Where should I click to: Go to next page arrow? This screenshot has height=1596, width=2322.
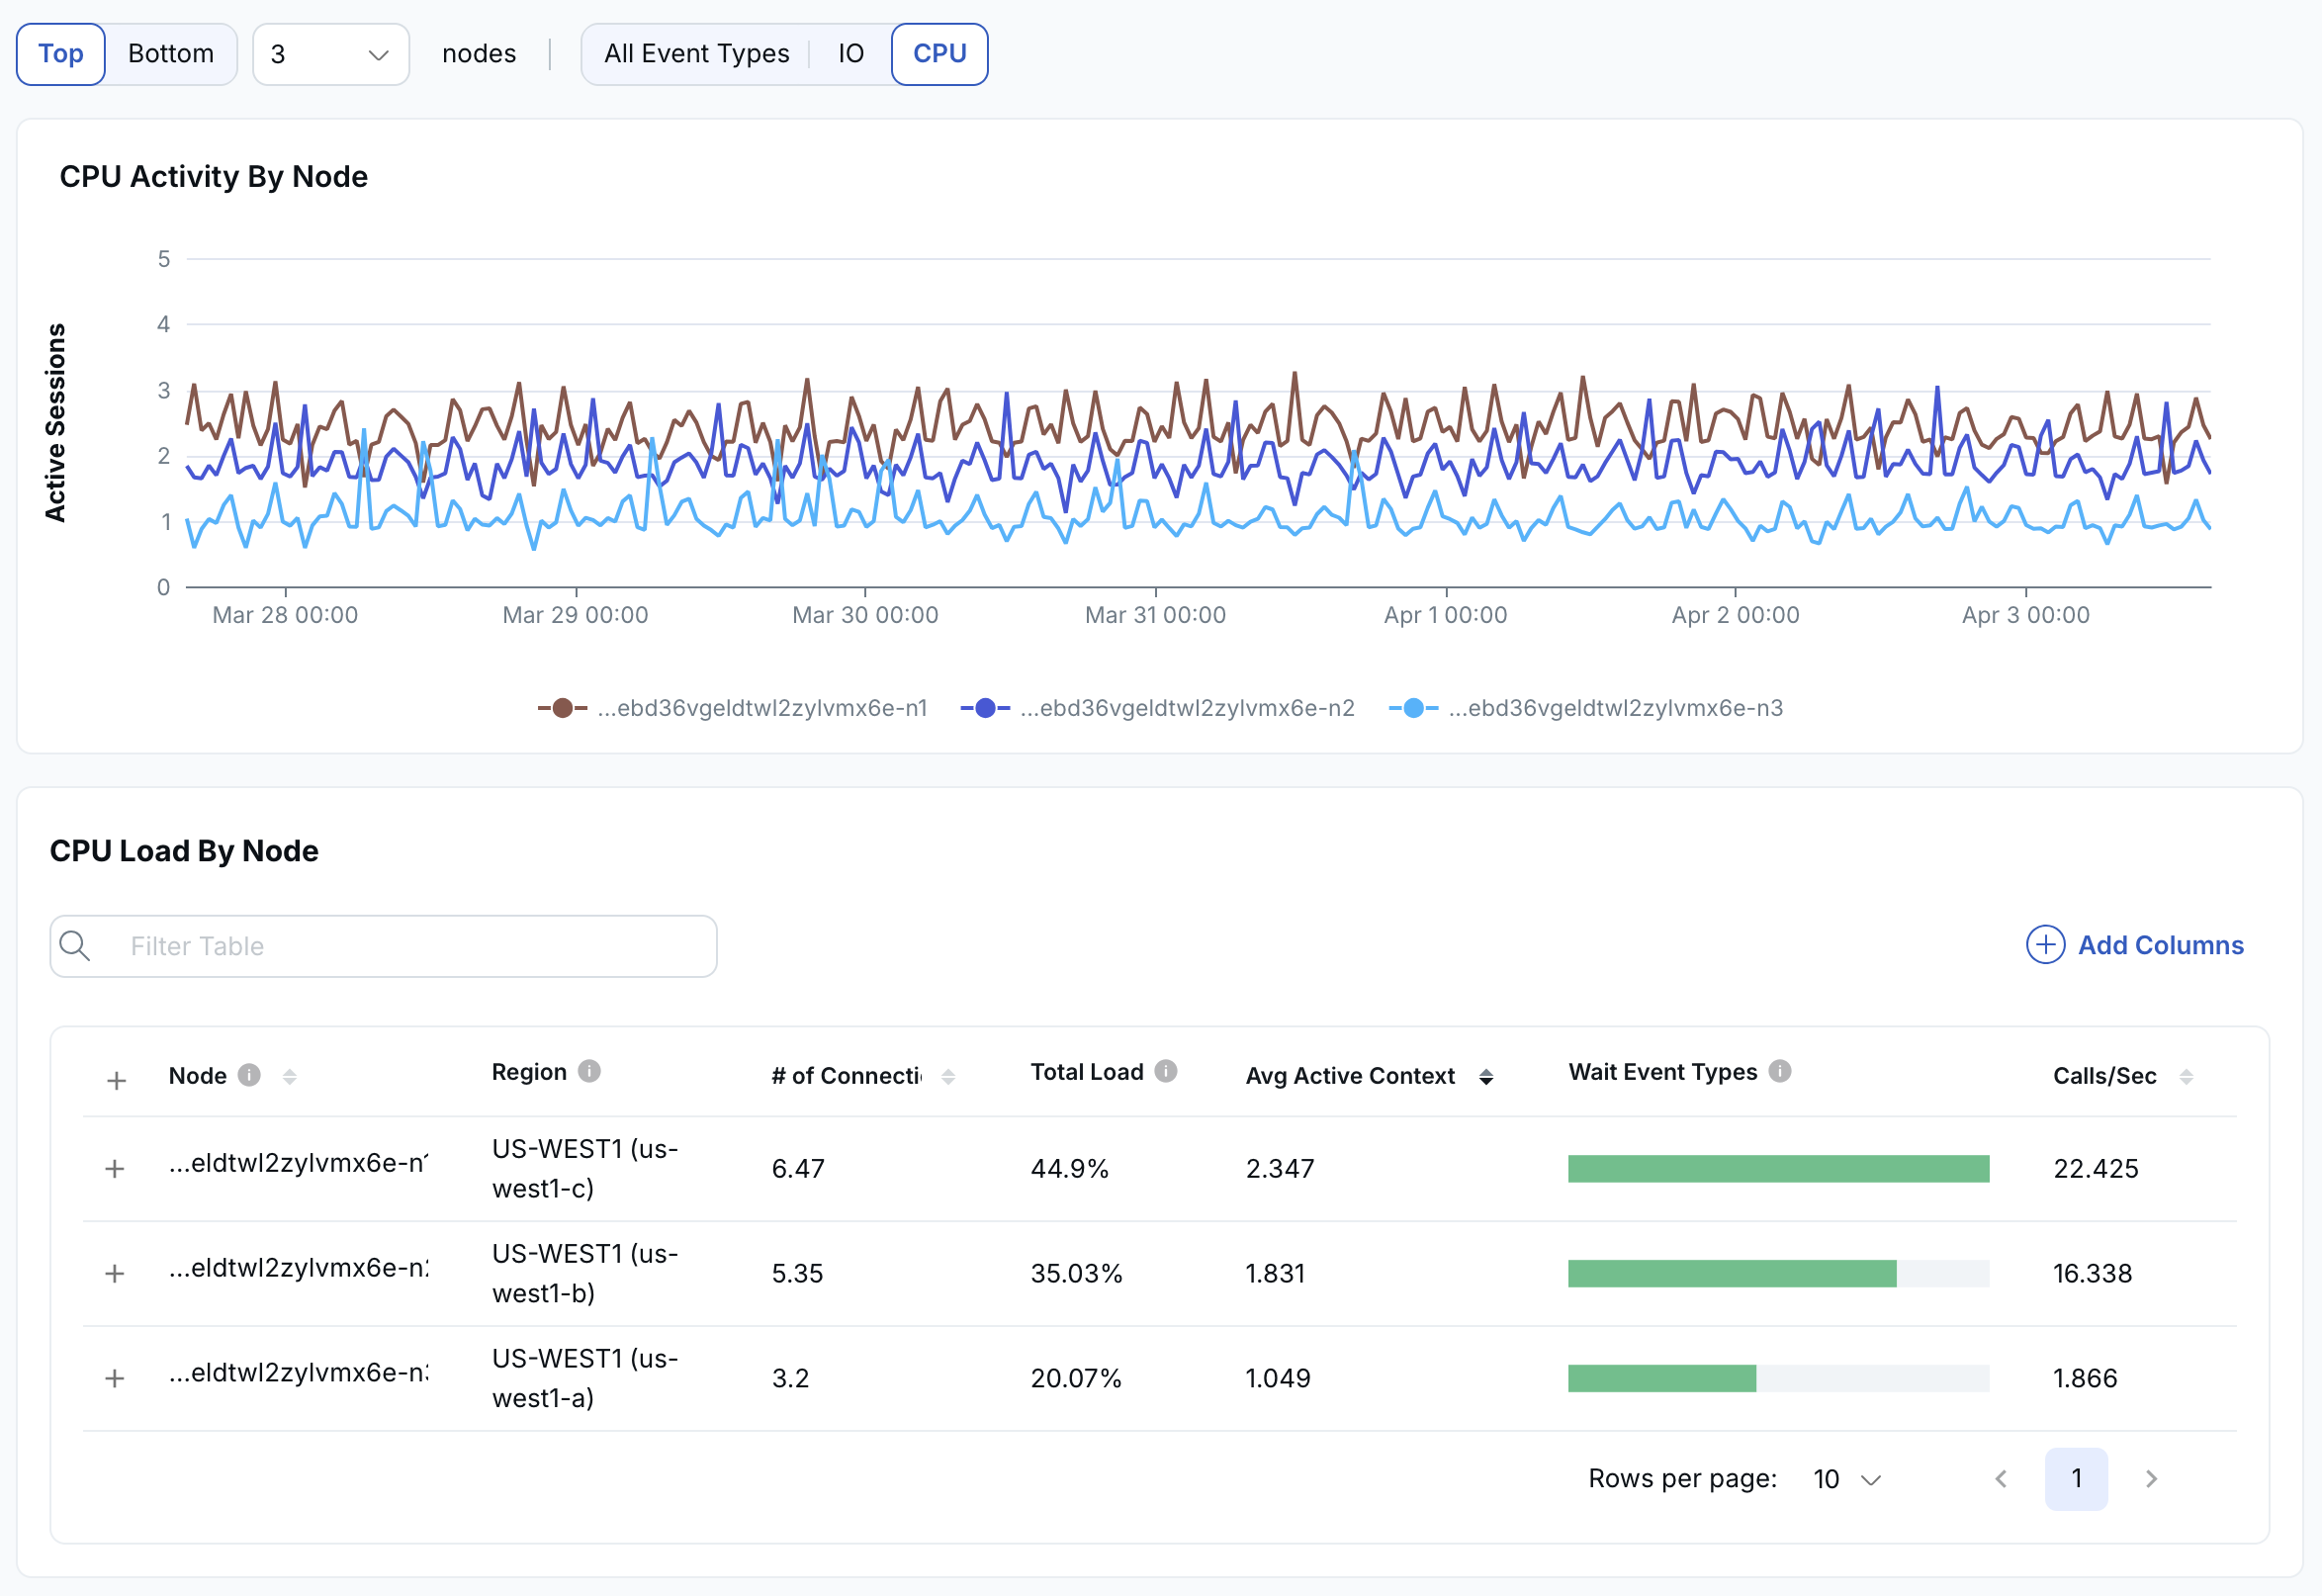click(x=2151, y=1479)
